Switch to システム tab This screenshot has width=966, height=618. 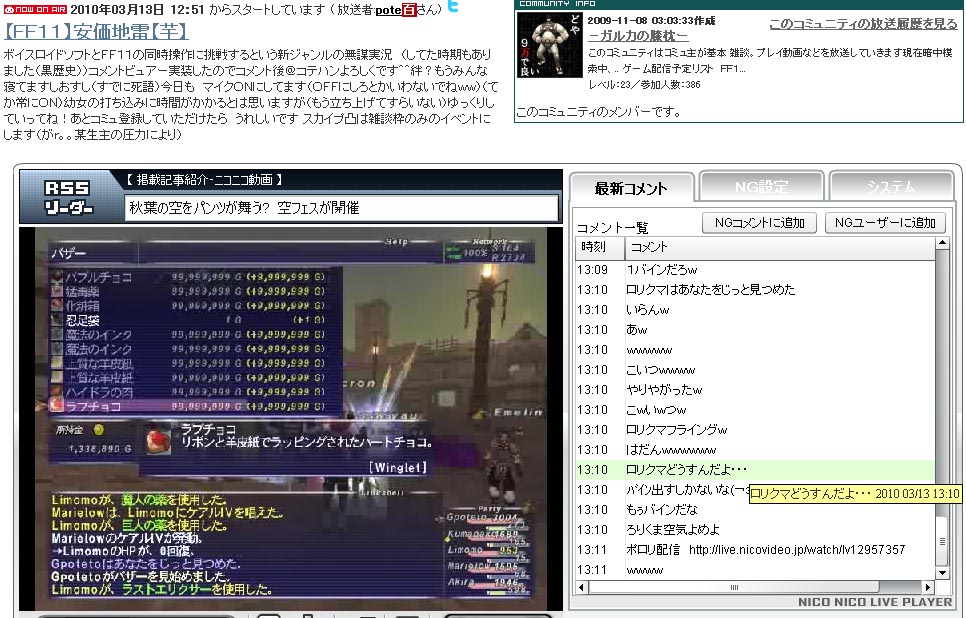[x=891, y=186]
